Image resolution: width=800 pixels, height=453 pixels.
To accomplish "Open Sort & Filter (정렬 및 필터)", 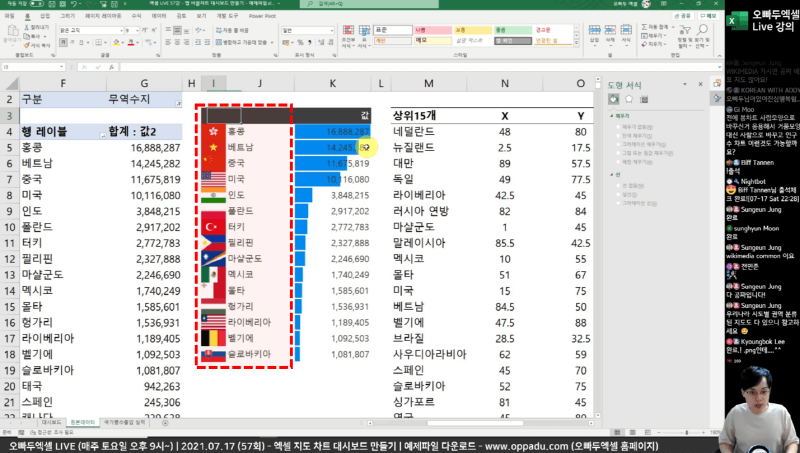I will pos(685,36).
